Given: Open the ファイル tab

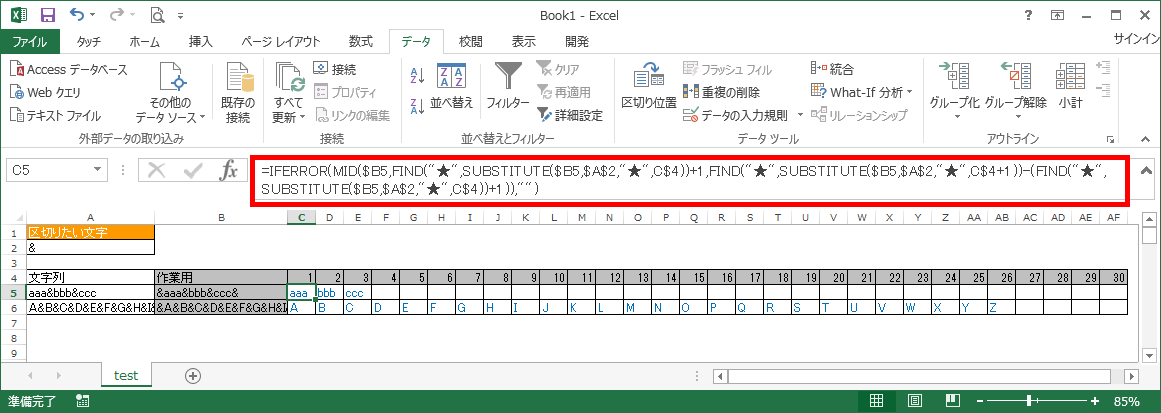Looking at the screenshot, I should click(30, 41).
